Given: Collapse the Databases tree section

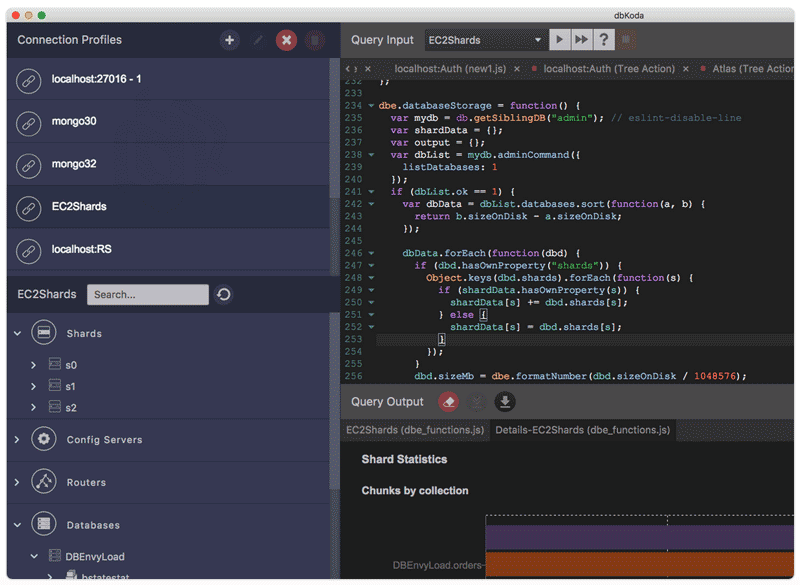Looking at the screenshot, I should 17,525.
